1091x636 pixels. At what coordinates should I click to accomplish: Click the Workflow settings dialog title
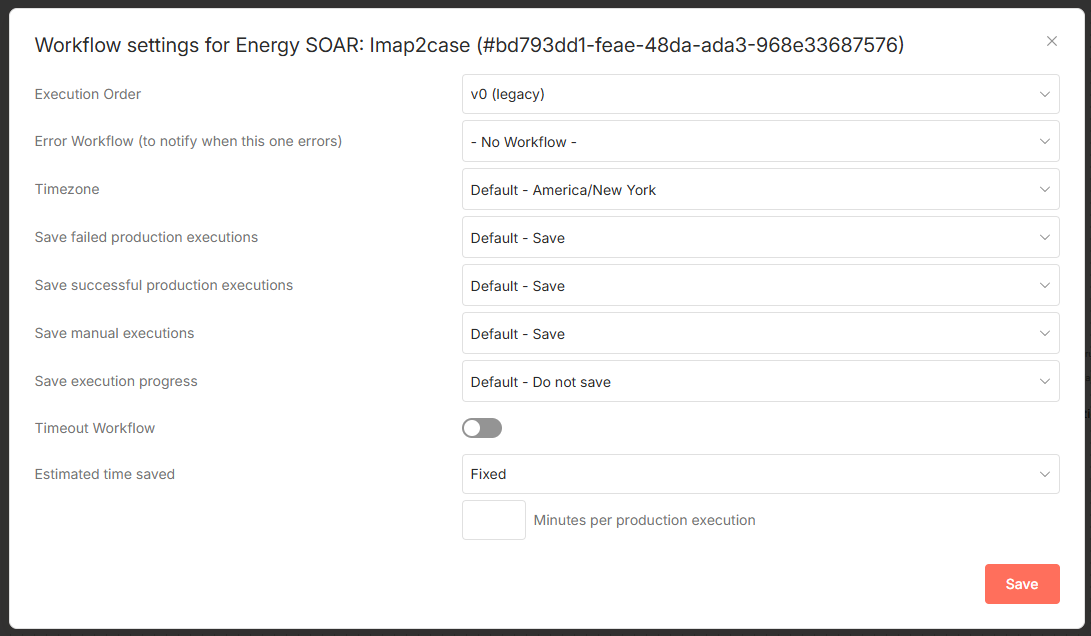coord(470,45)
